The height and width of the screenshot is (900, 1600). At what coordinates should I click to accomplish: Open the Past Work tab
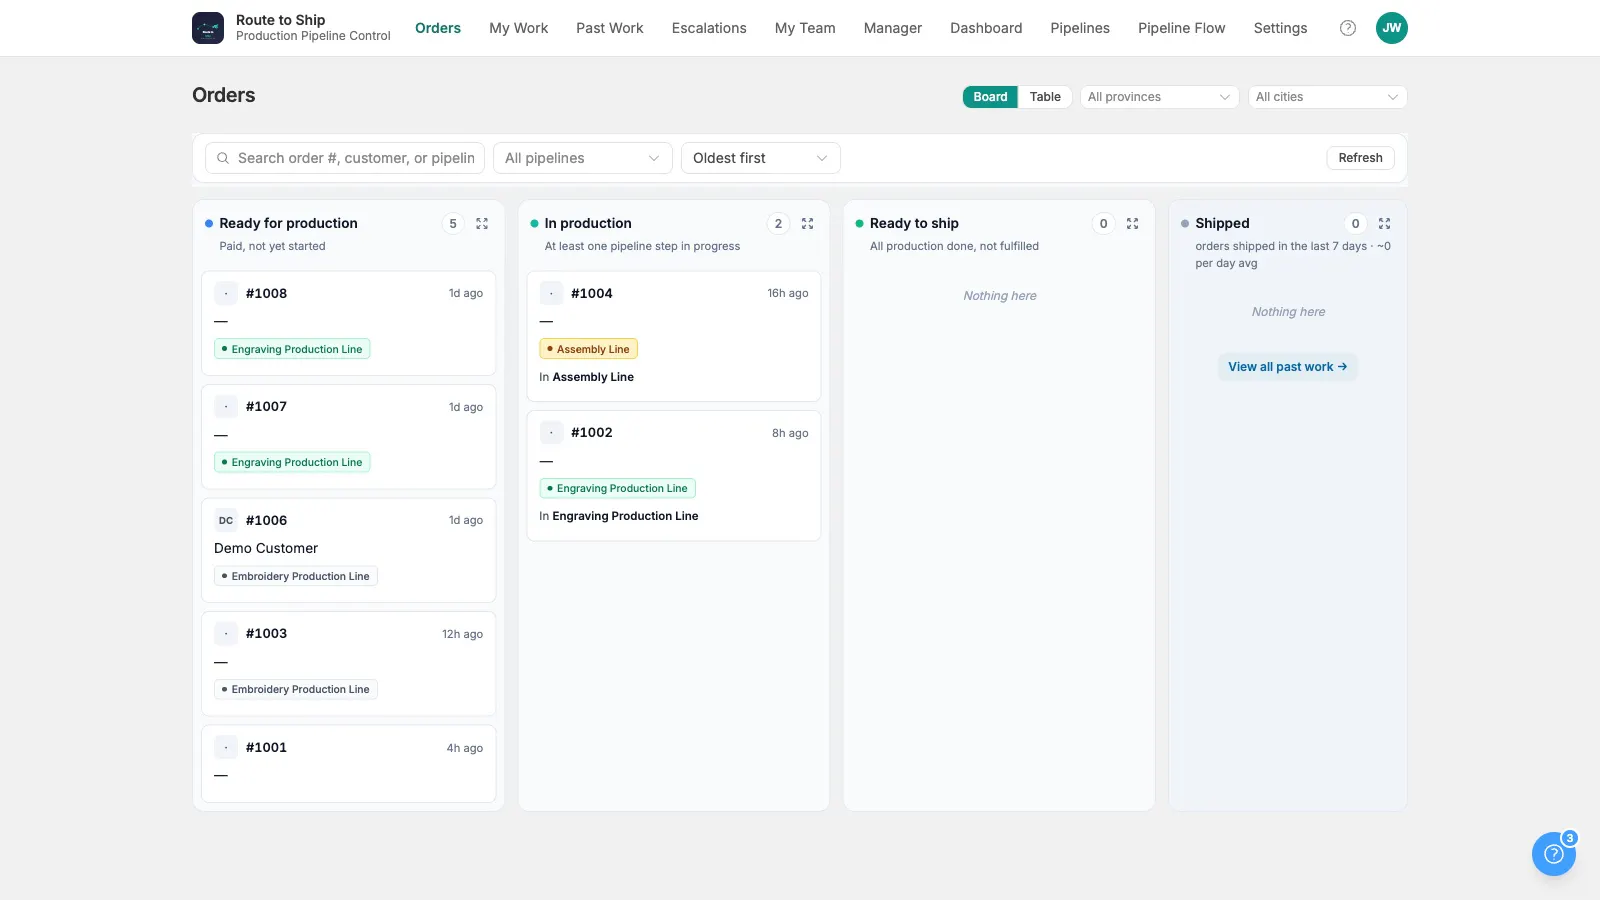click(609, 28)
